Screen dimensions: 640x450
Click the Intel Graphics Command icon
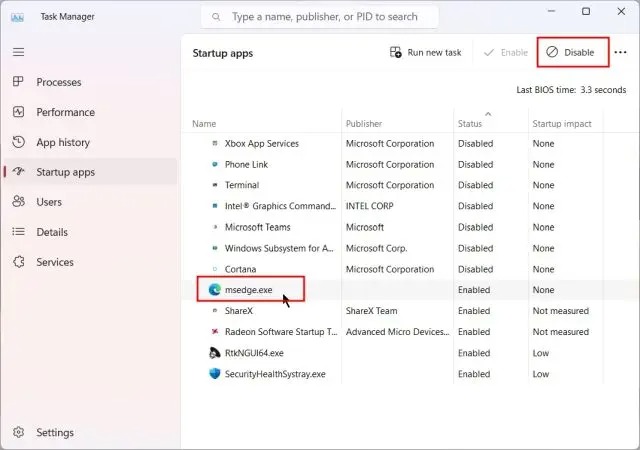click(x=215, y=206)
